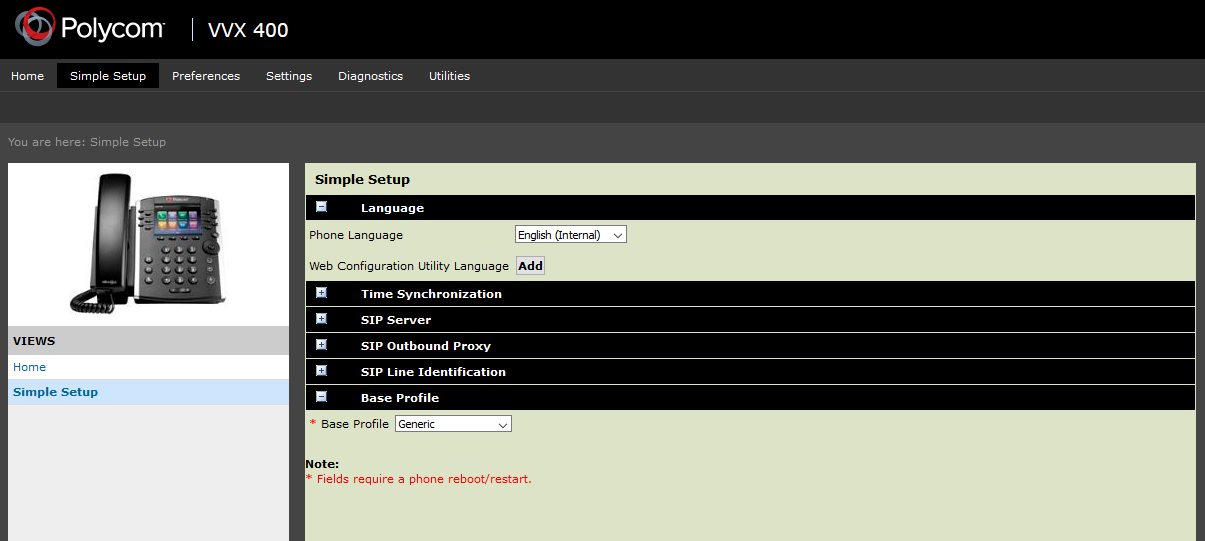The height and width of the screenshot is (541, 1205).
Task: Open the Base Profile dropdown
Action: [x=453, y=424]
